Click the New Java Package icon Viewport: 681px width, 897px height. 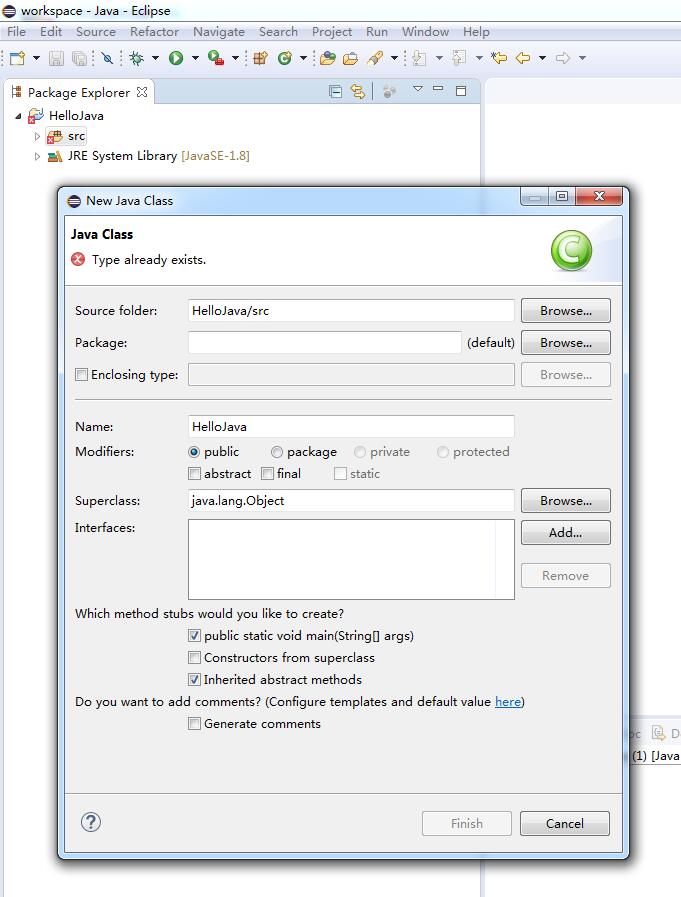[260, 58]
